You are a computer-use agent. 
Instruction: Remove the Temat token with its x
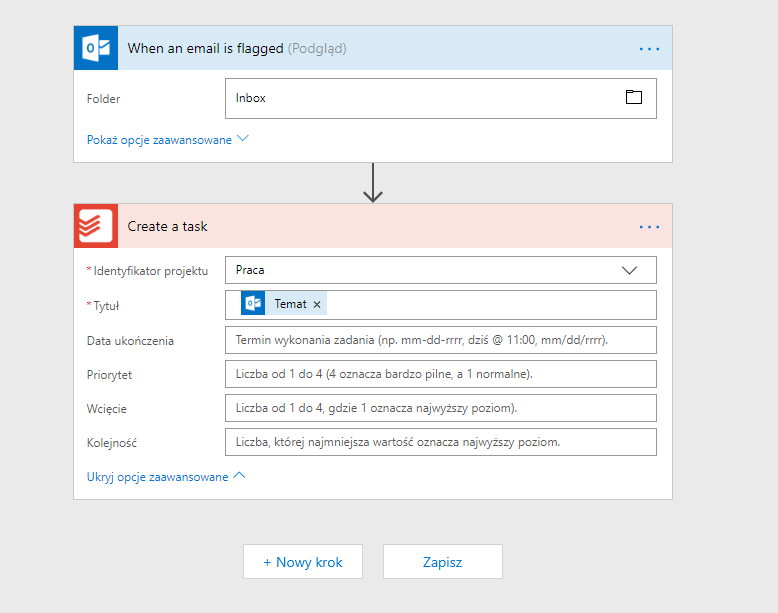(317, 304)
